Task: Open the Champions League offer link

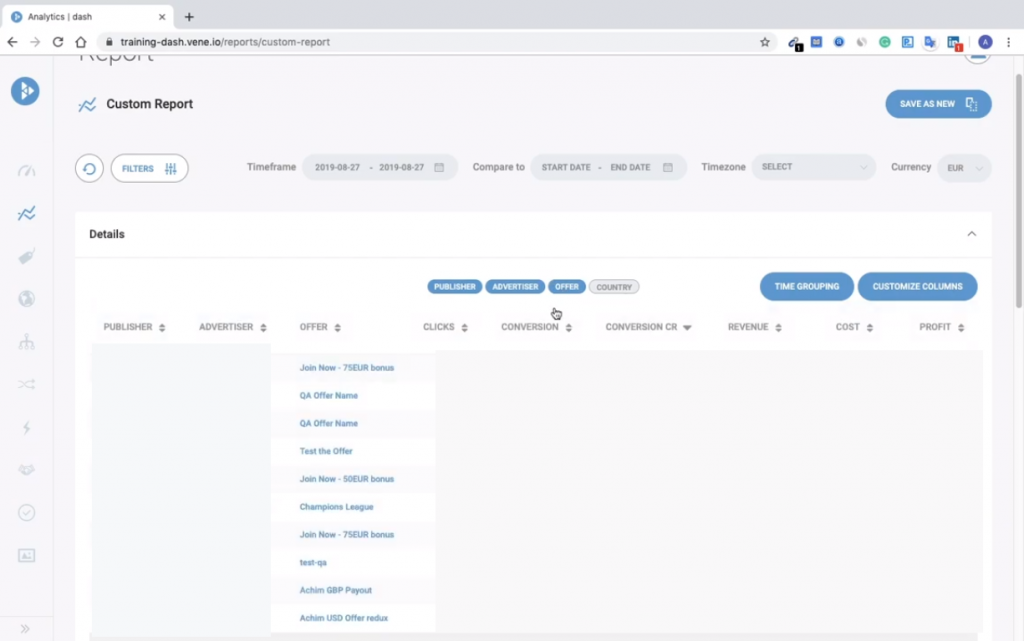Action: (x=336, y=507)
